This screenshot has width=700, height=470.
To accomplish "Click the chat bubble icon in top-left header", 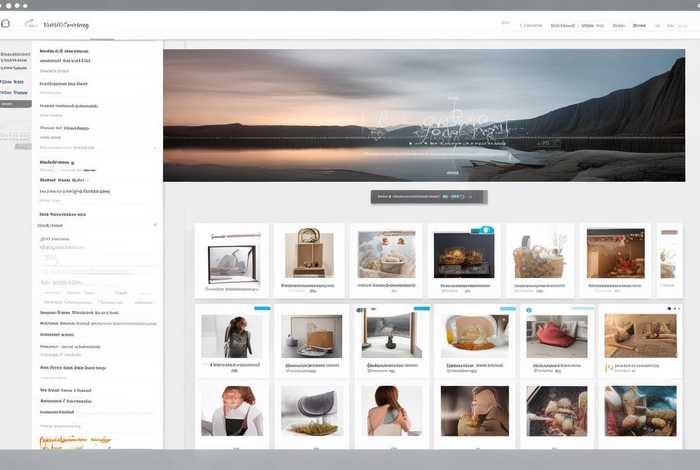I will (5, 22).
